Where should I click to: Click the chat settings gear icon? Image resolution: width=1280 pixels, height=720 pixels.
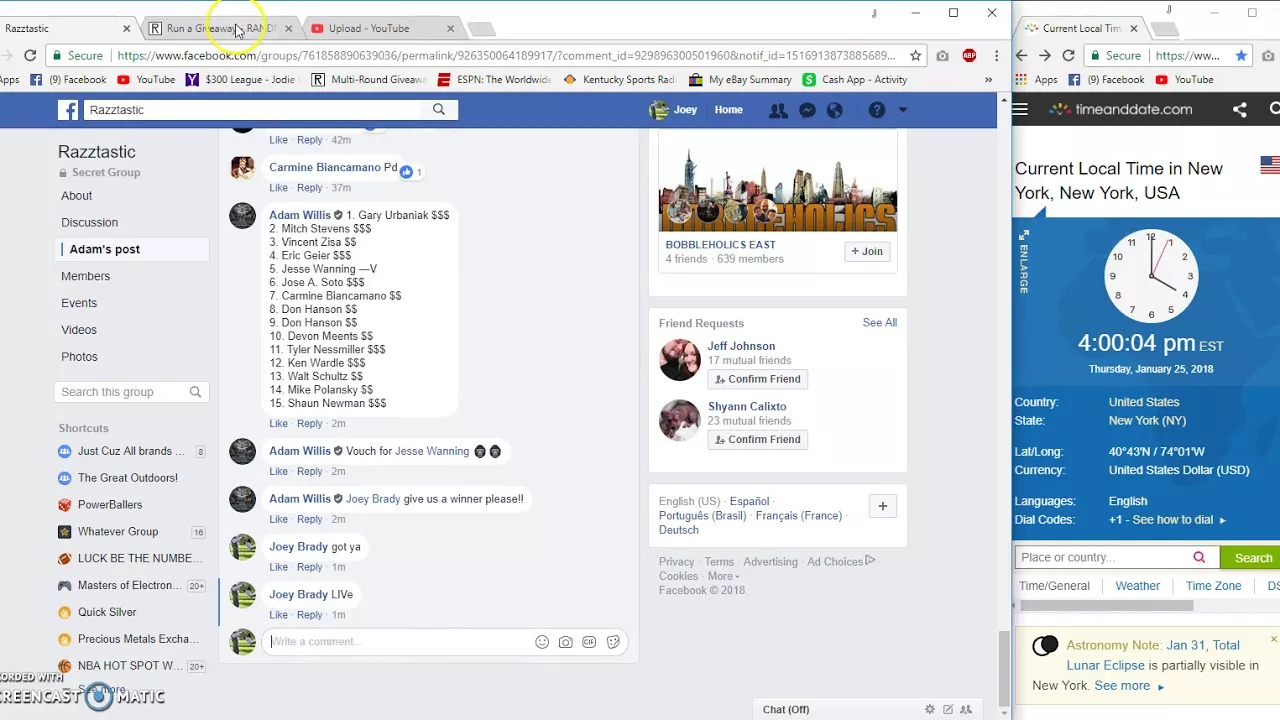930,709
